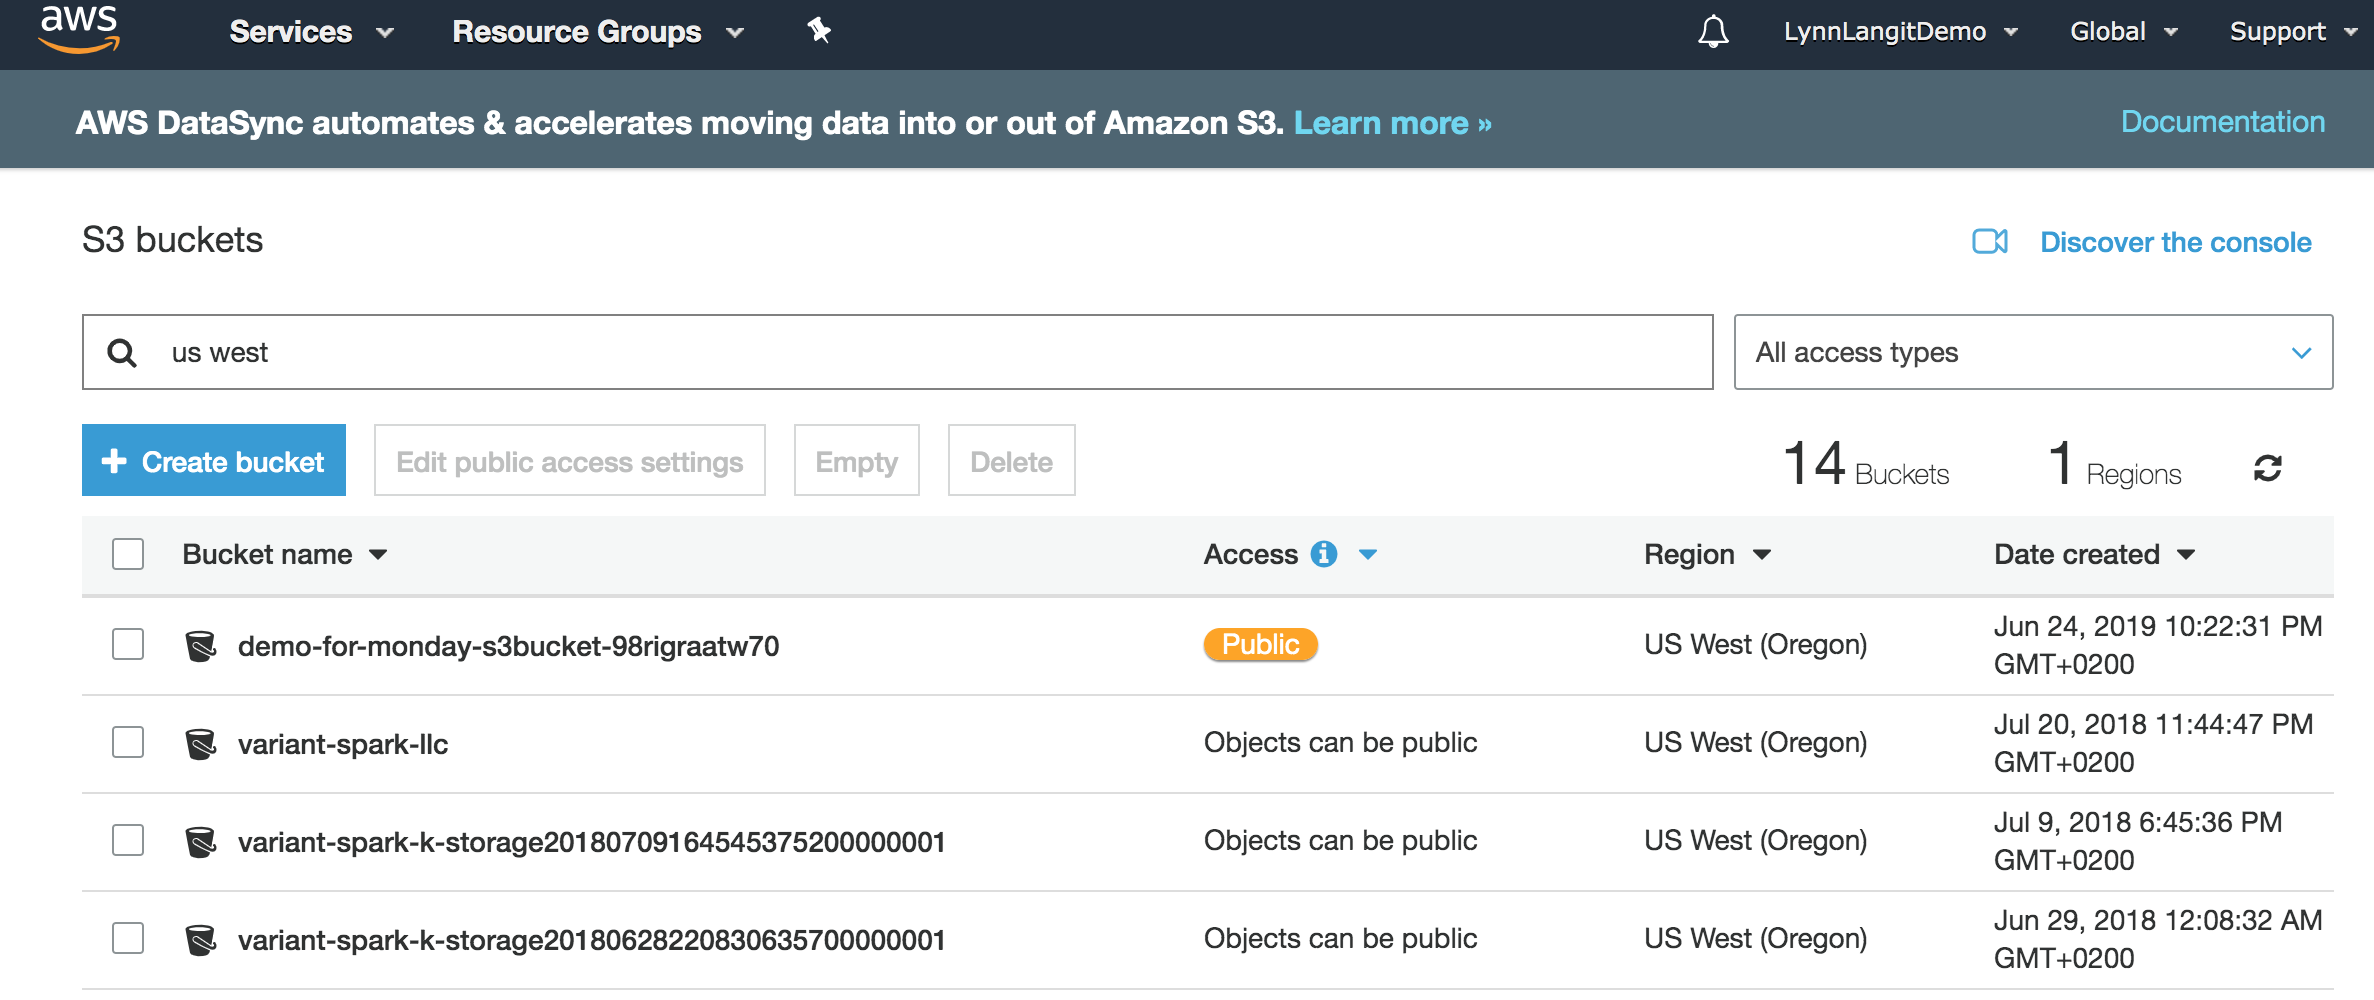Click the '14 Buckets' count

1866,463
